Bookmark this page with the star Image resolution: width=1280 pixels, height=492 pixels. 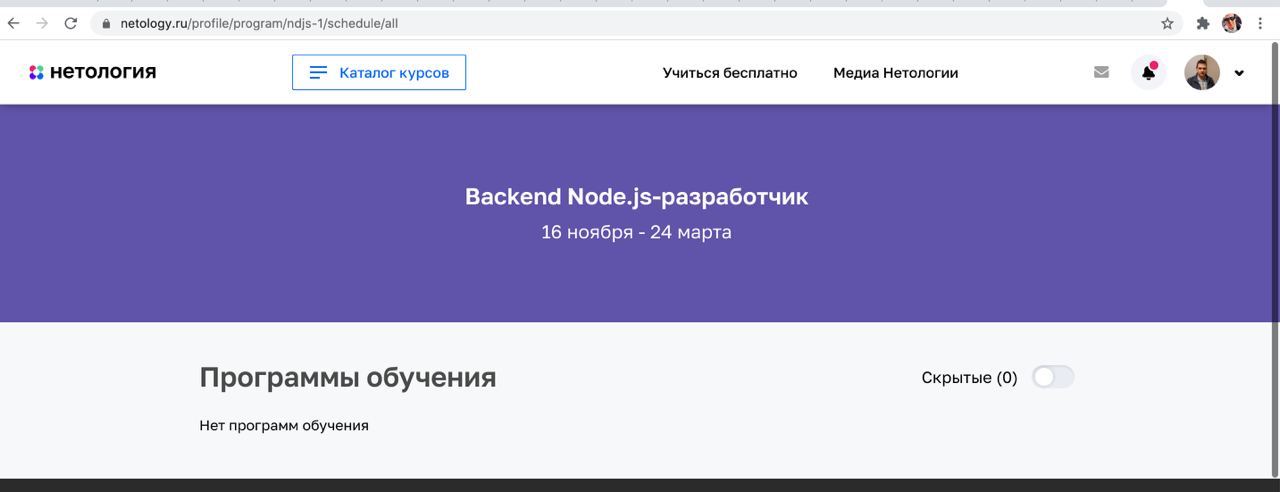1167,23
